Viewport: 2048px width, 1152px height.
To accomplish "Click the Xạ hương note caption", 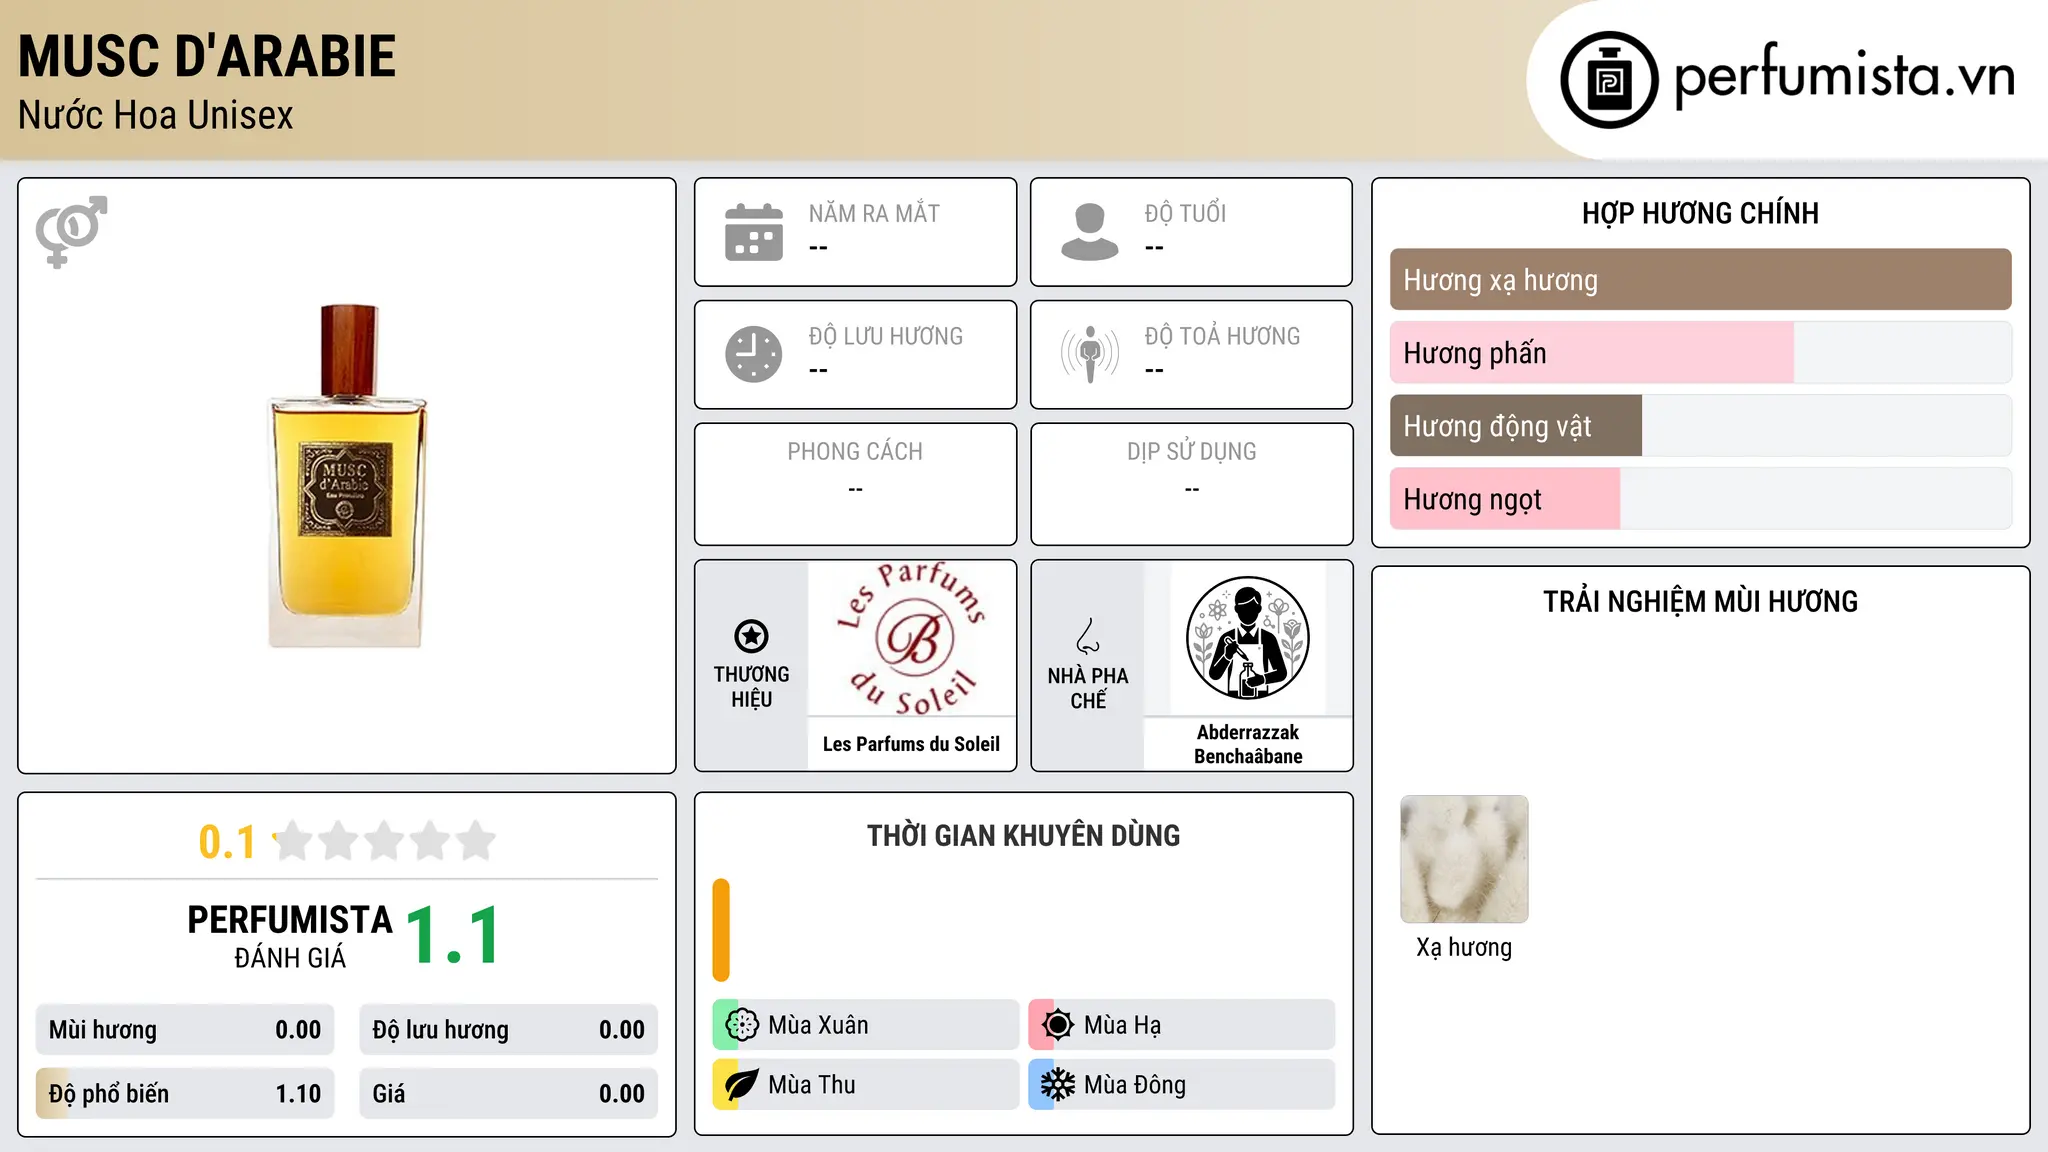I will pos(1464,948).
